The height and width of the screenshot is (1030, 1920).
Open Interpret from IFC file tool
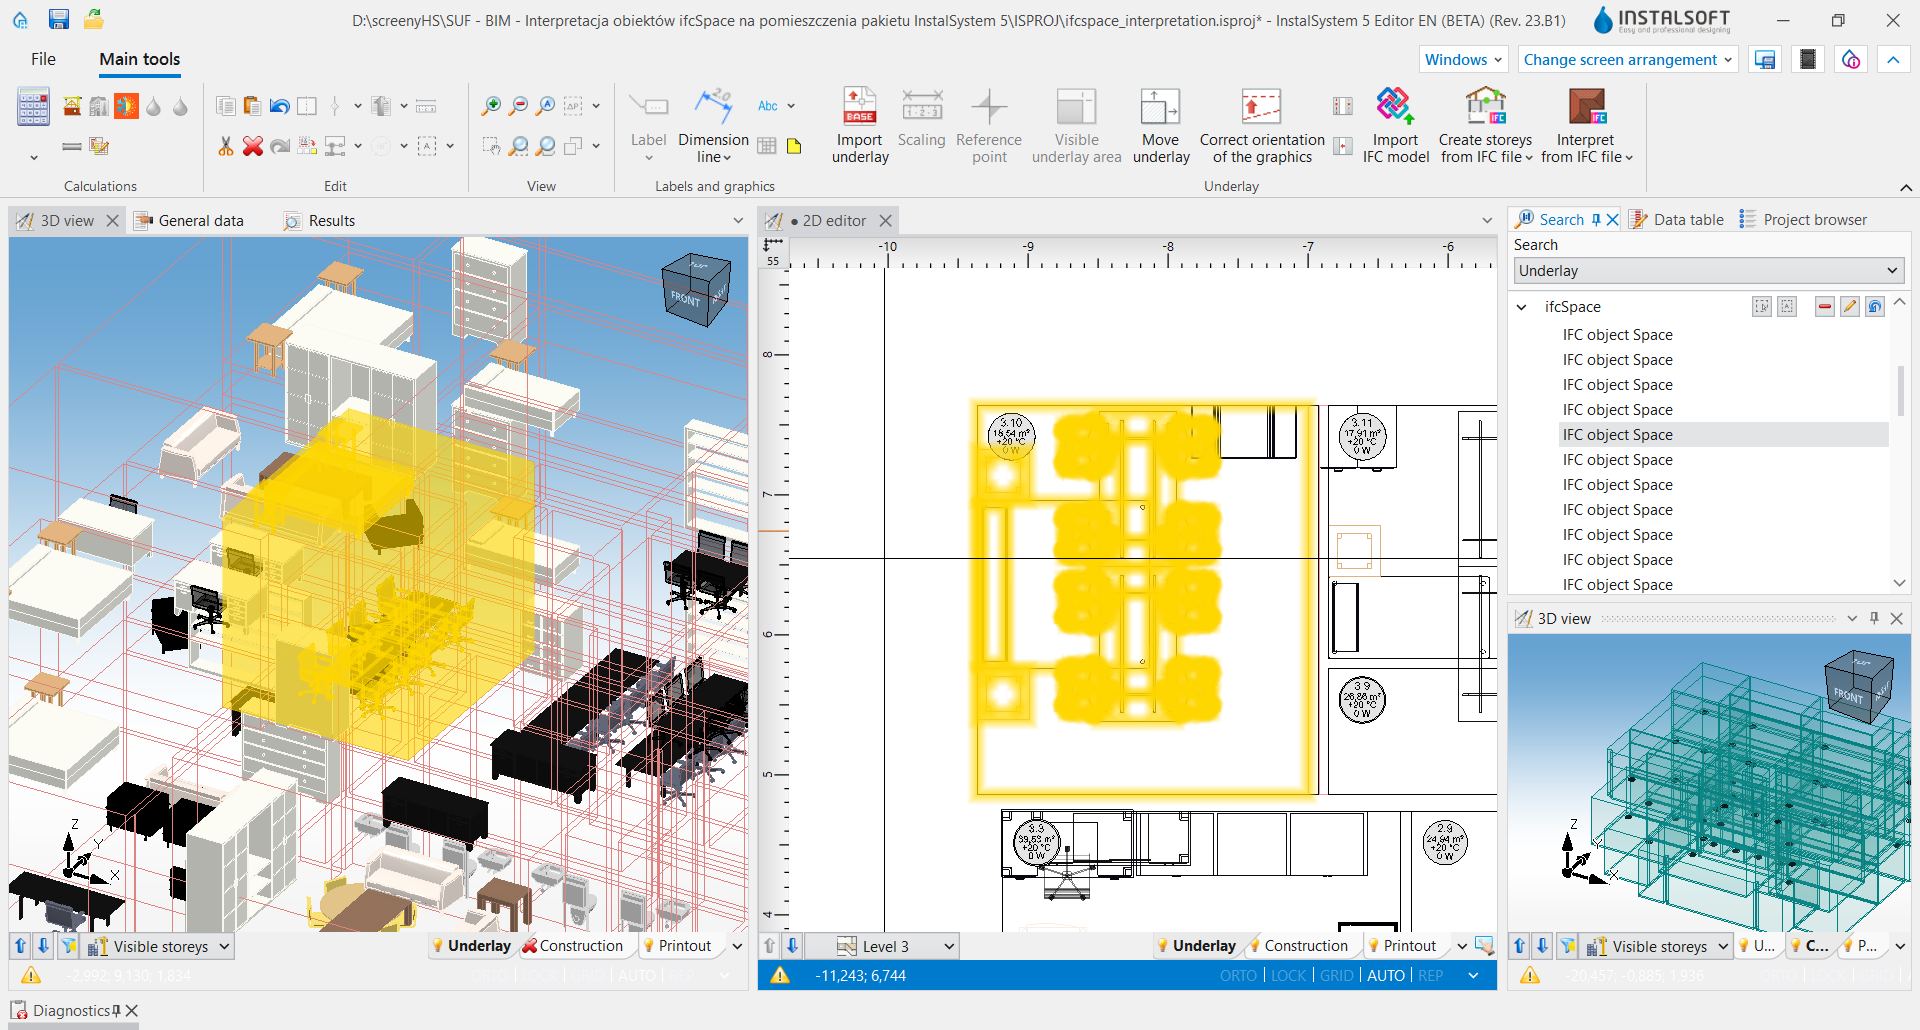coord(1586,125)
